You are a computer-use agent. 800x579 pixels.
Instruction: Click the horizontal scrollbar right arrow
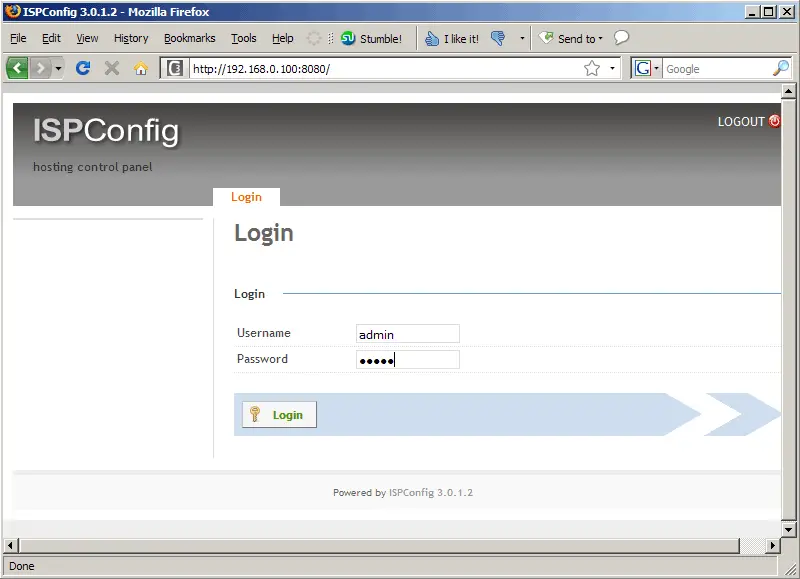tap(773, 545)
